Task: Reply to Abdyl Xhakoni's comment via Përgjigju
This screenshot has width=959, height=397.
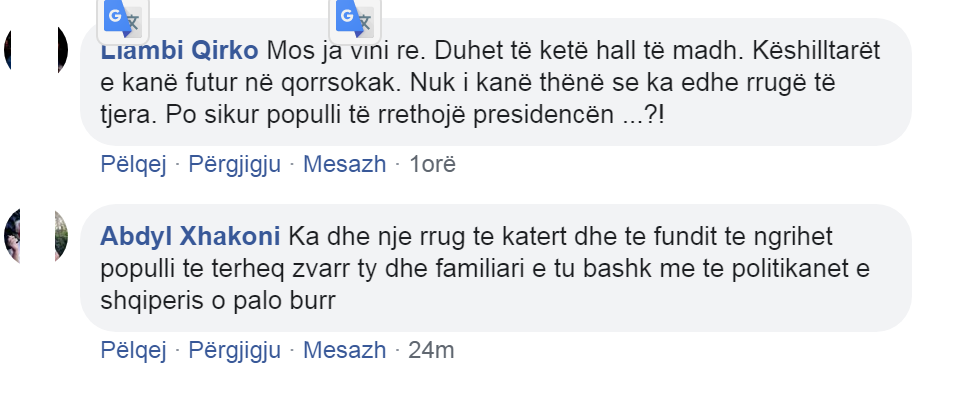Action: pyautogui.click(x=234, y=351)
